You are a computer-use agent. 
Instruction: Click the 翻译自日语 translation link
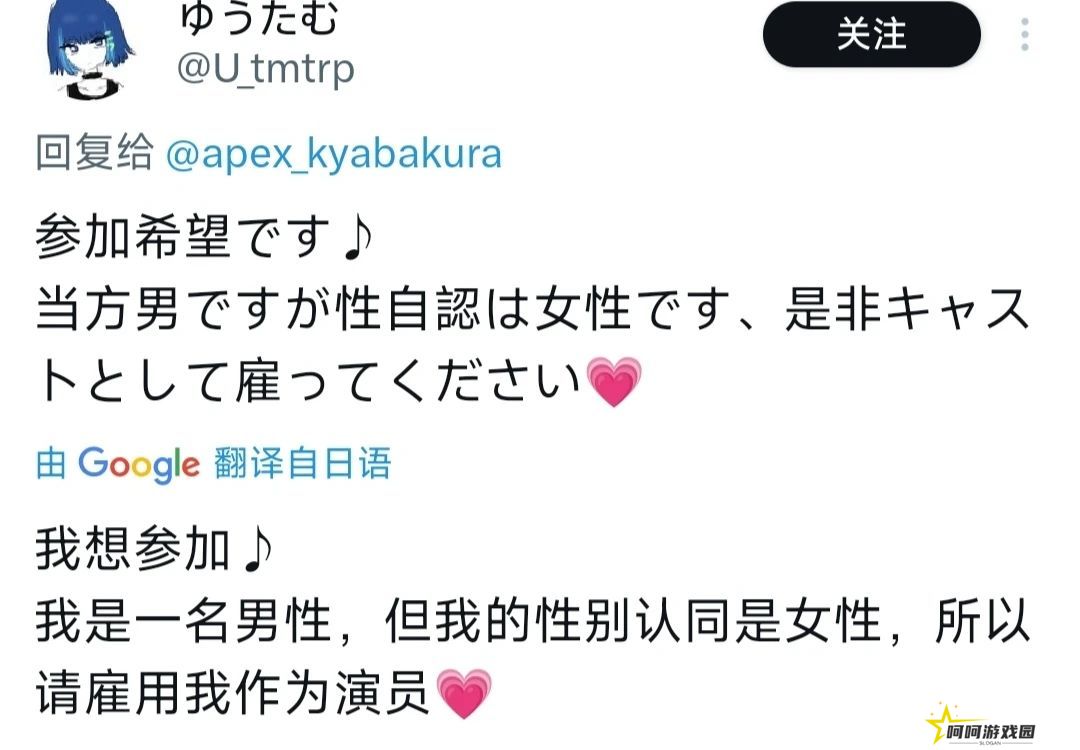[x=302, y=463]
